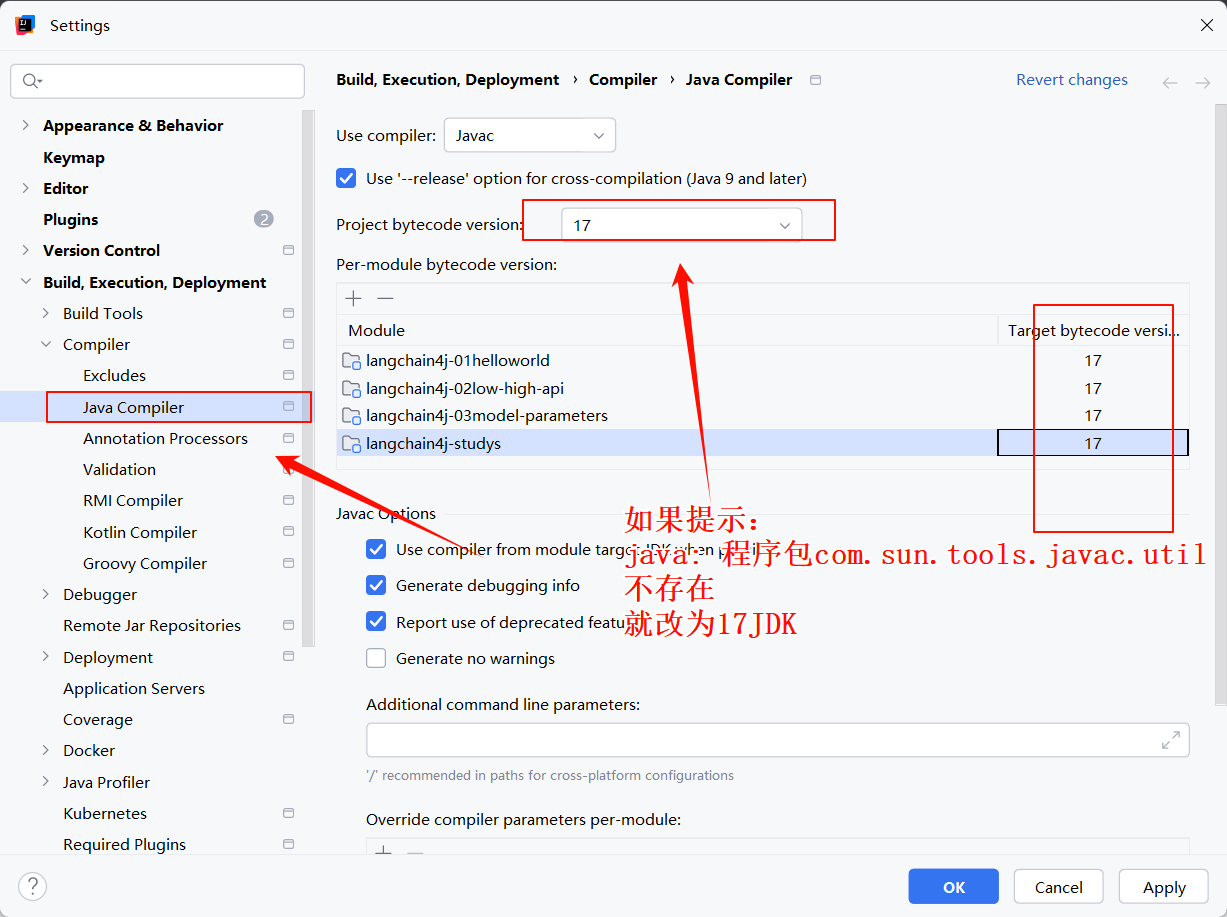Click the search magnifier icon
Viewport: 1227px width, 917px height.
point(31,81)
